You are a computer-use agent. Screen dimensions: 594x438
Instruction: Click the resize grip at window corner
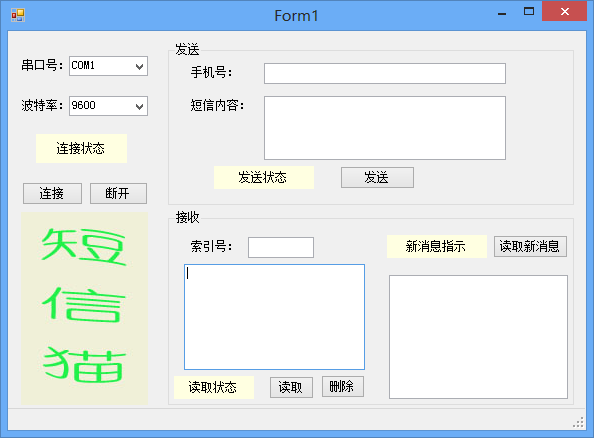[x=578, y=422]
